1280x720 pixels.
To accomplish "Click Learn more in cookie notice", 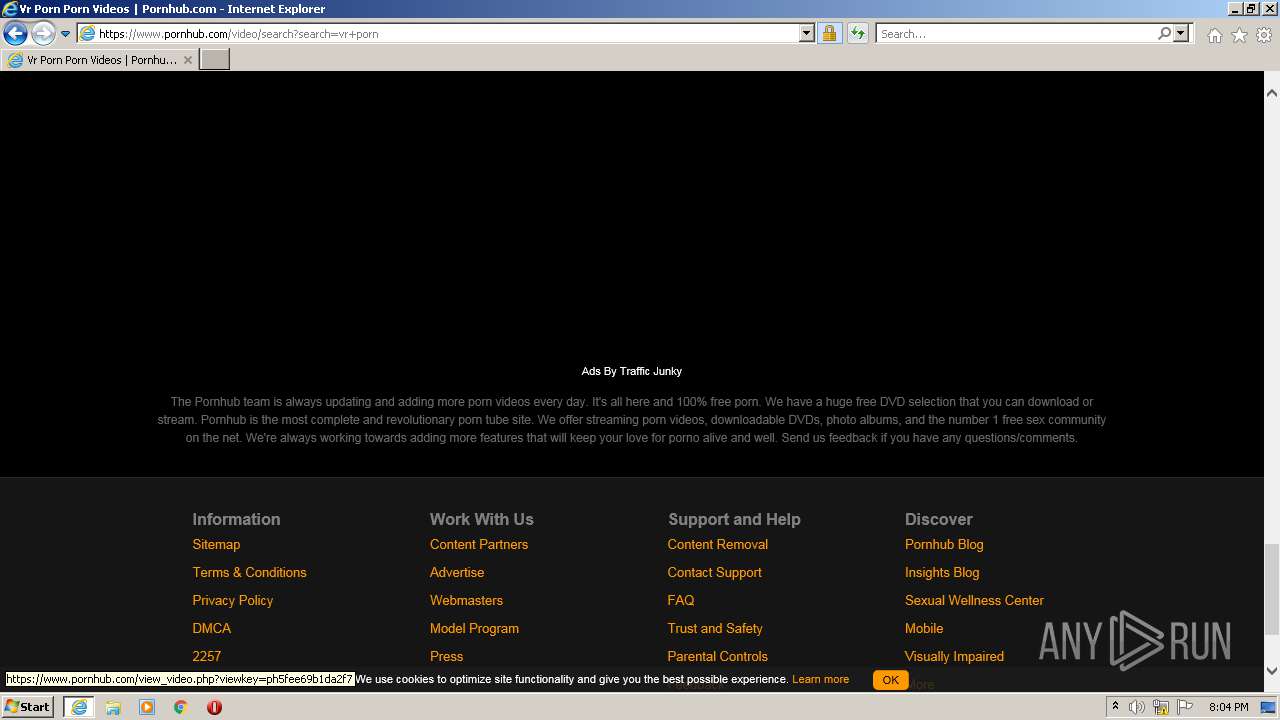I will coord(820,679).
